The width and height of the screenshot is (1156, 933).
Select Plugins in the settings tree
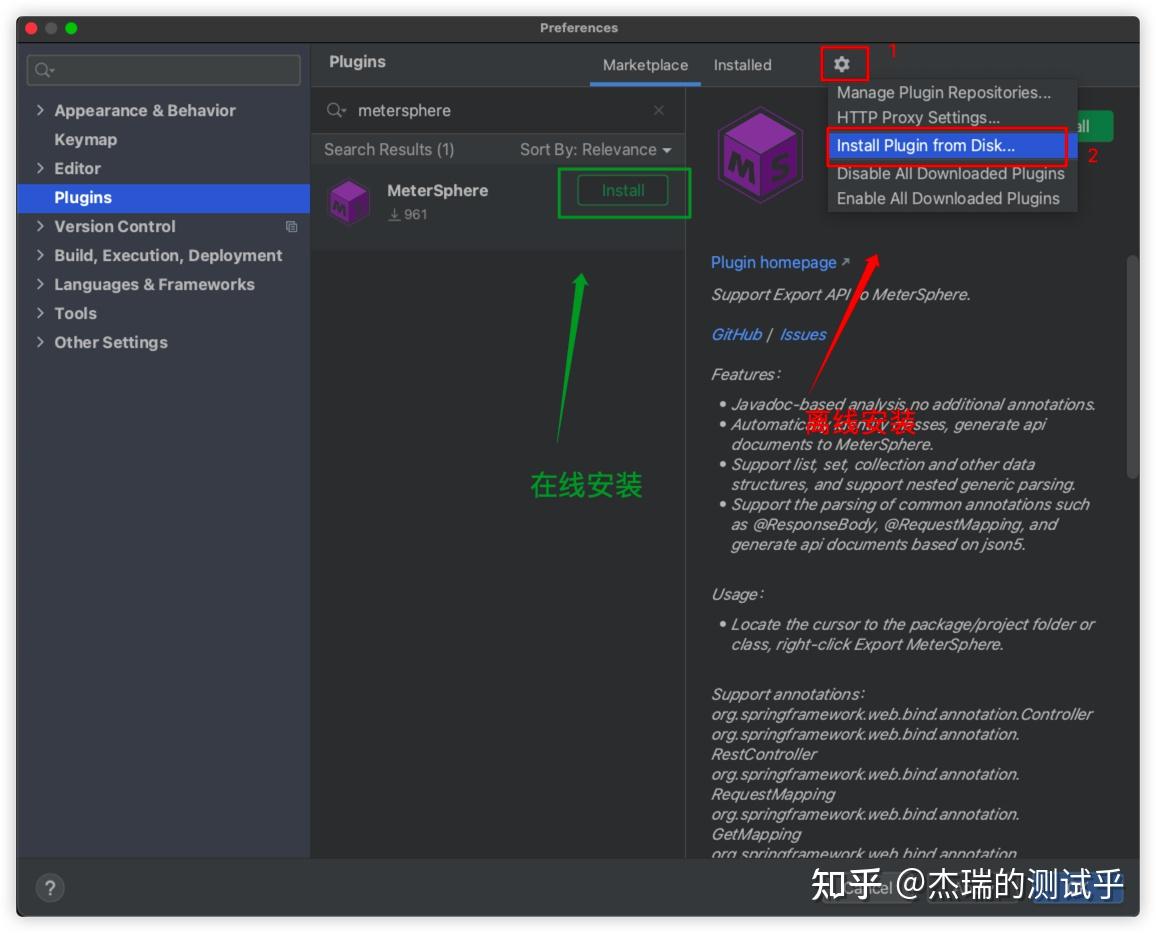point(163,198)
